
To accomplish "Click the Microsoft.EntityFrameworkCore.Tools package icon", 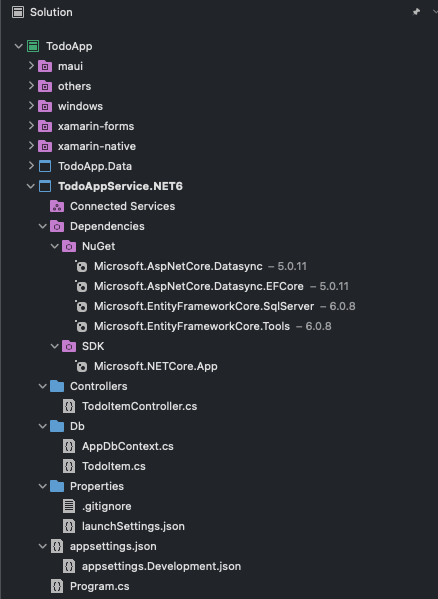I will click(81, 326).
